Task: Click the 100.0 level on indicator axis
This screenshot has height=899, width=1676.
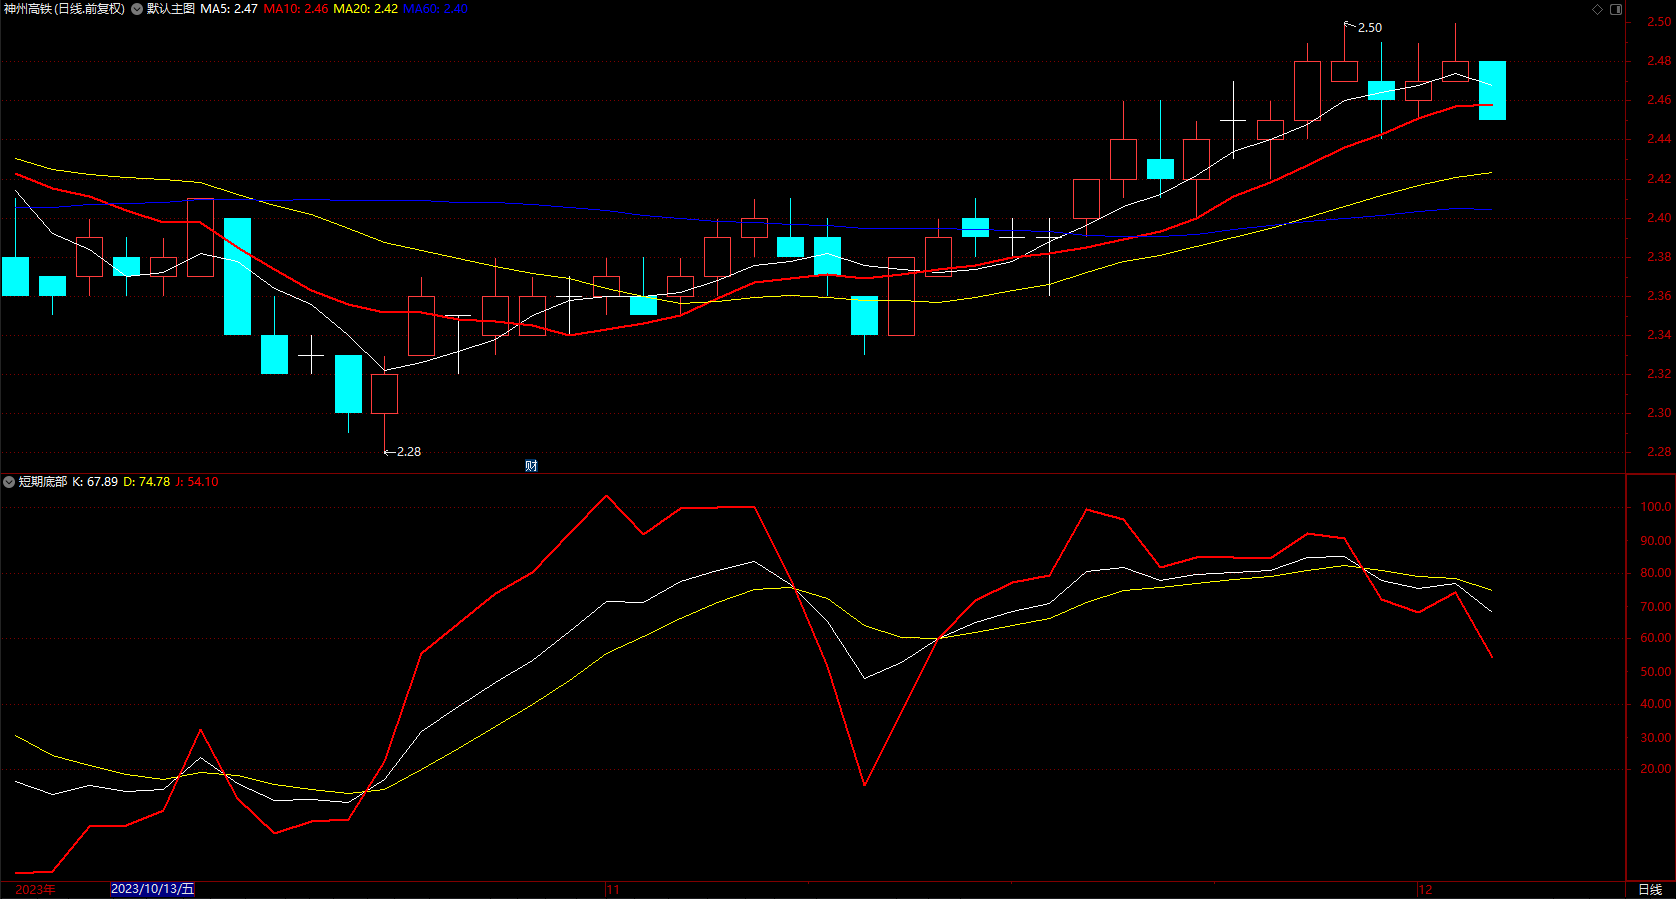Action: coord(1656,507)
